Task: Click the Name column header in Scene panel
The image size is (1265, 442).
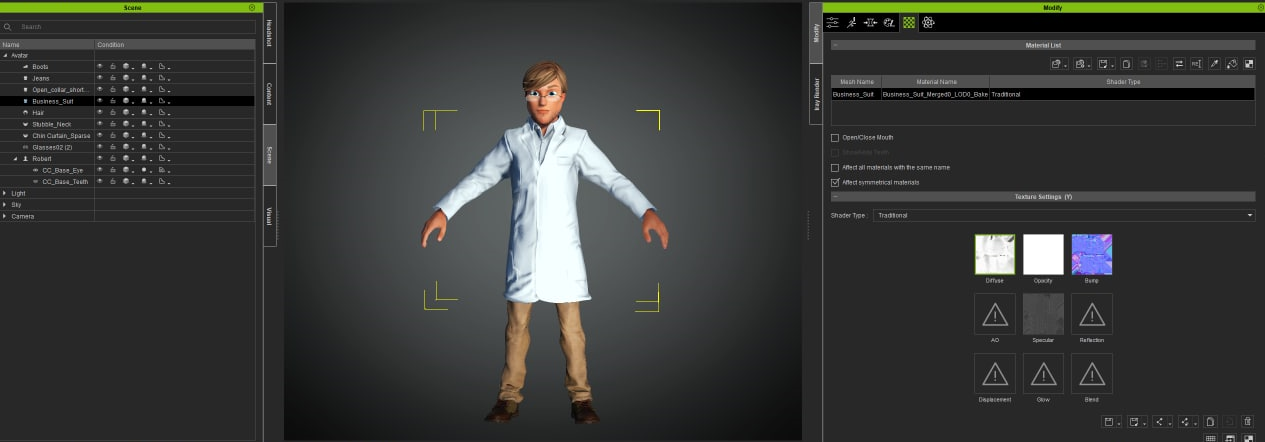Action: pos(47,45)
